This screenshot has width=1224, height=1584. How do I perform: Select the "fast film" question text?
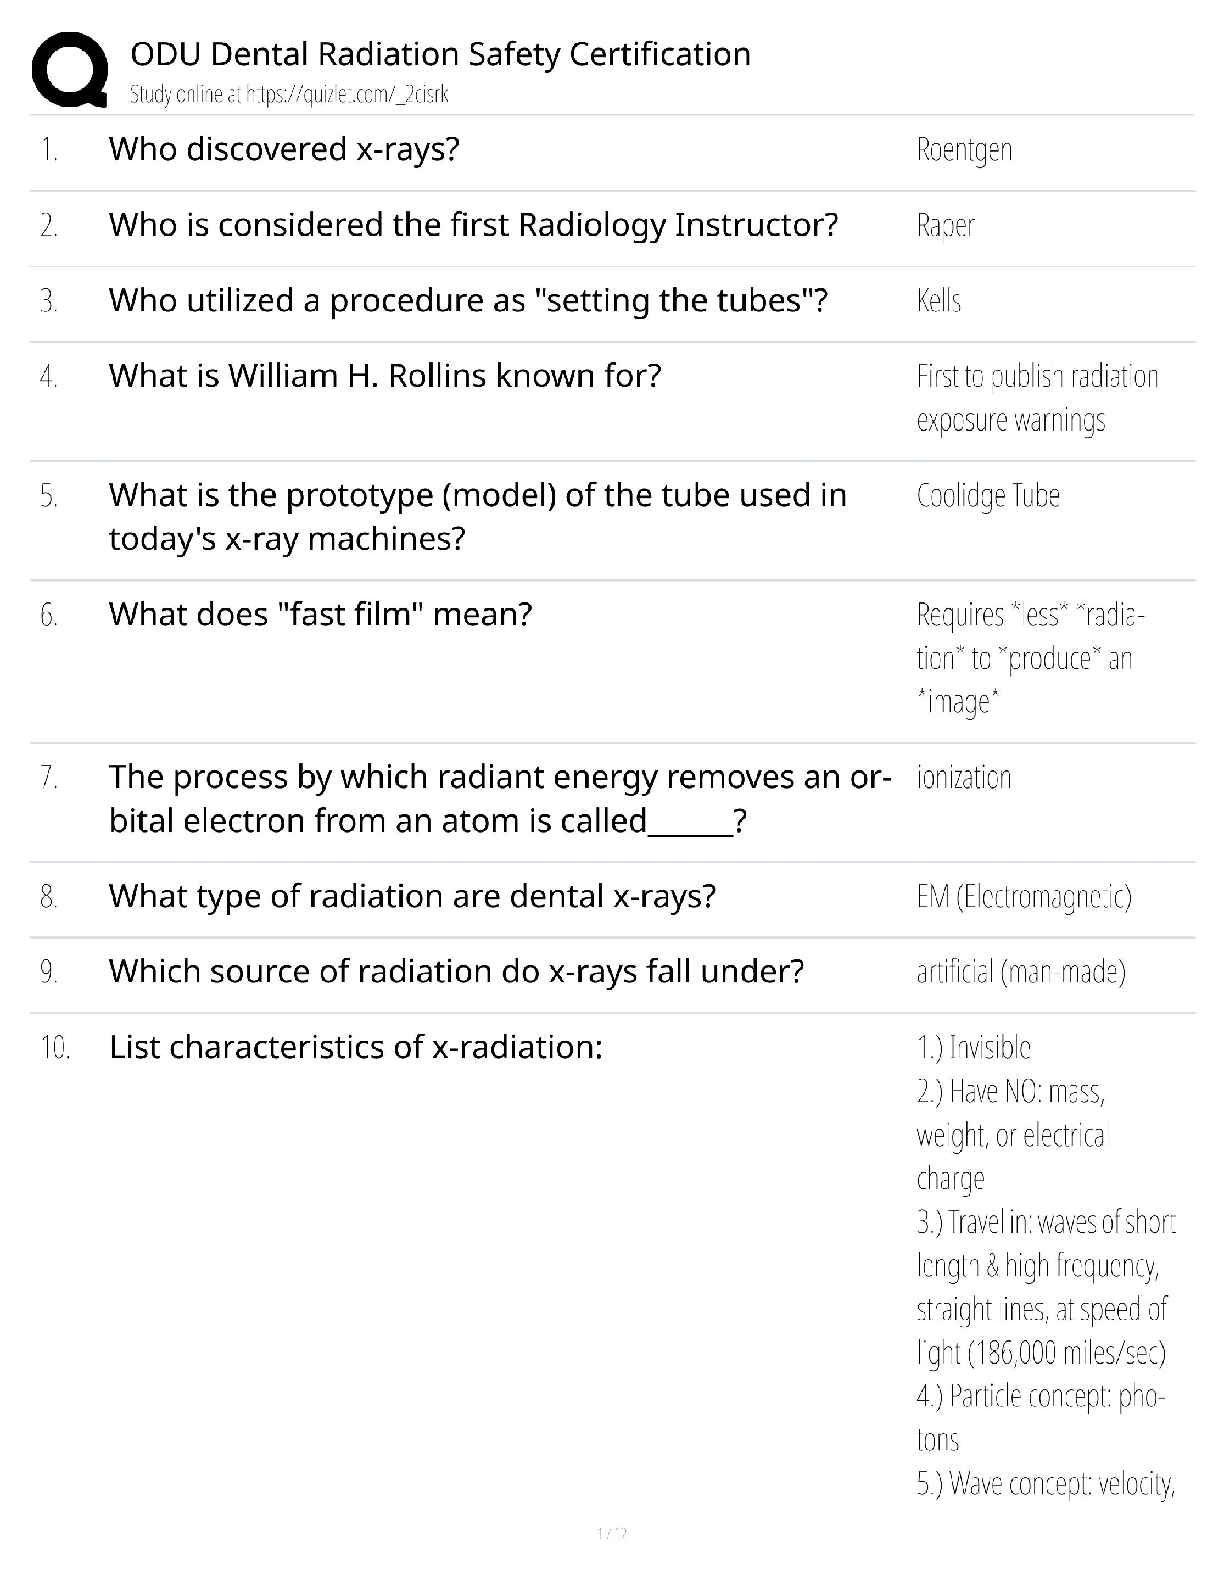[x=320, y=614]
